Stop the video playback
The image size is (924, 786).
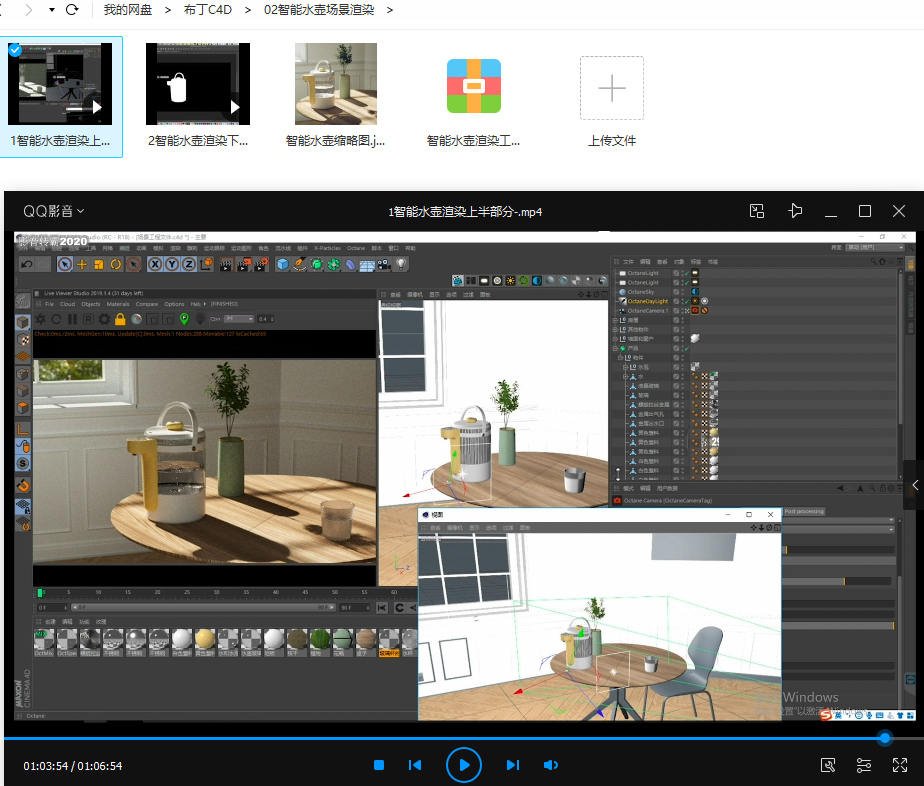click(379, 765)
